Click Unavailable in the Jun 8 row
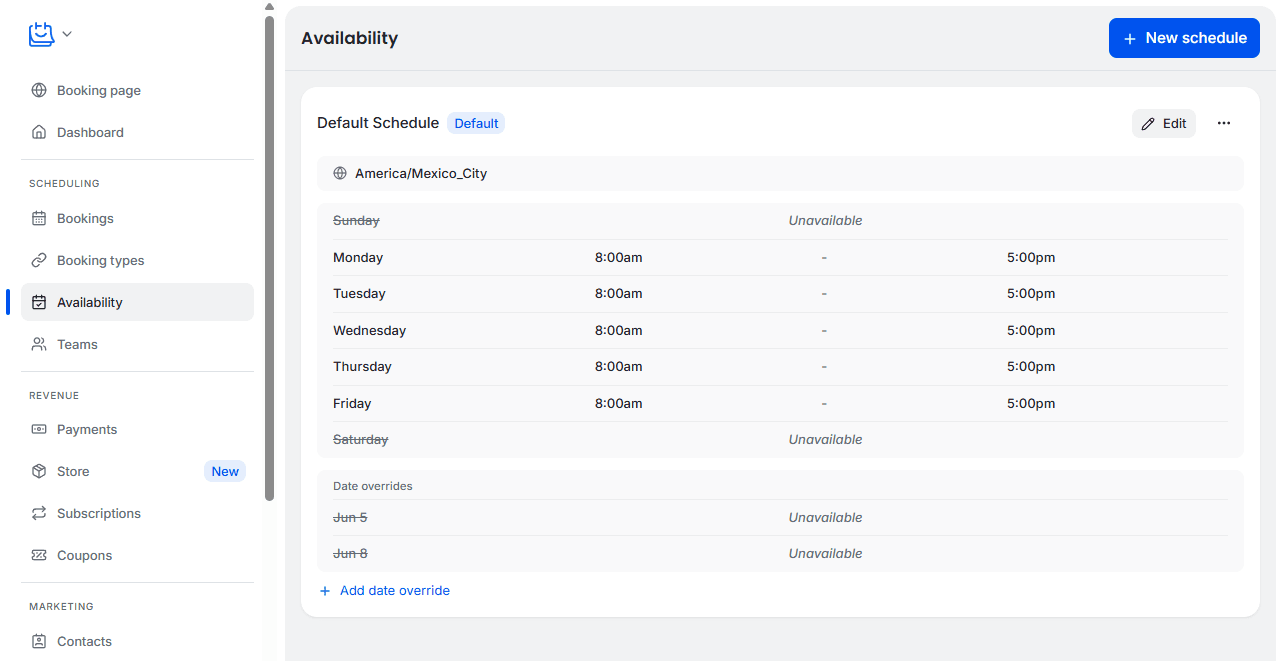The width and height of the screenshot is (1279, 661). tap(825, 553)
